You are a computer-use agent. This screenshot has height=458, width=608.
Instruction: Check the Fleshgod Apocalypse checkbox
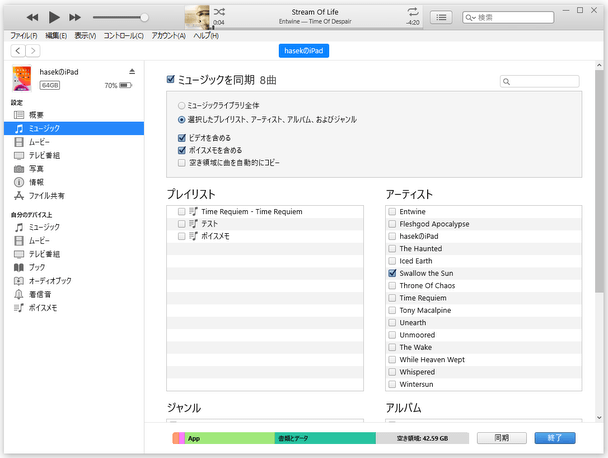pos(392,224)
